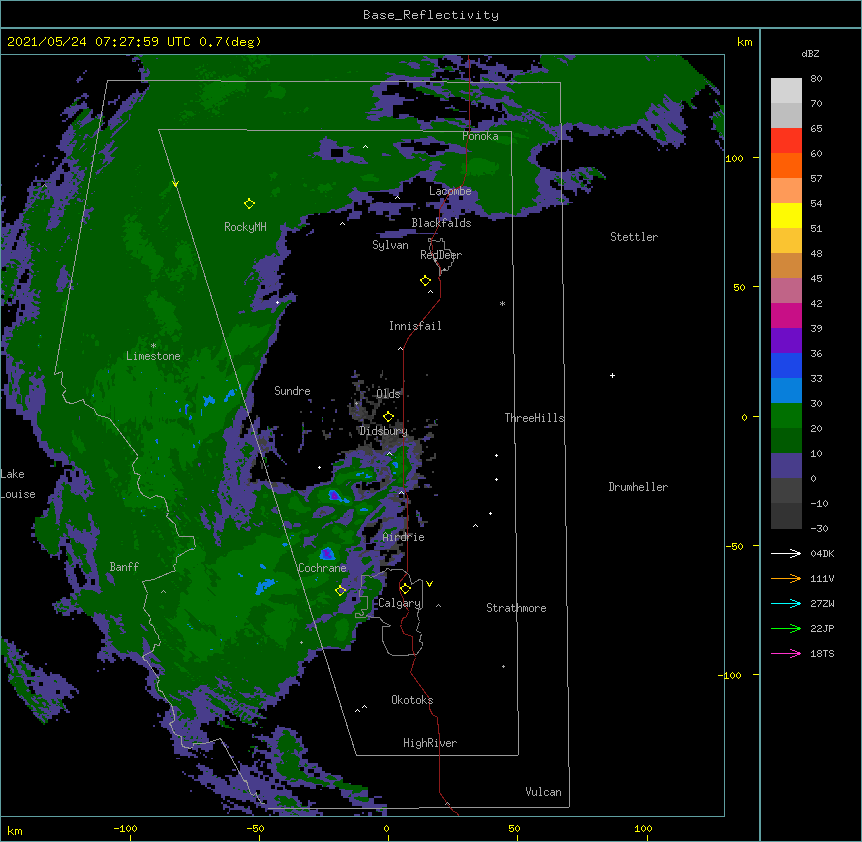Click the ThreeHills label
The image size is (862, 842).
[x=534, y=418]
